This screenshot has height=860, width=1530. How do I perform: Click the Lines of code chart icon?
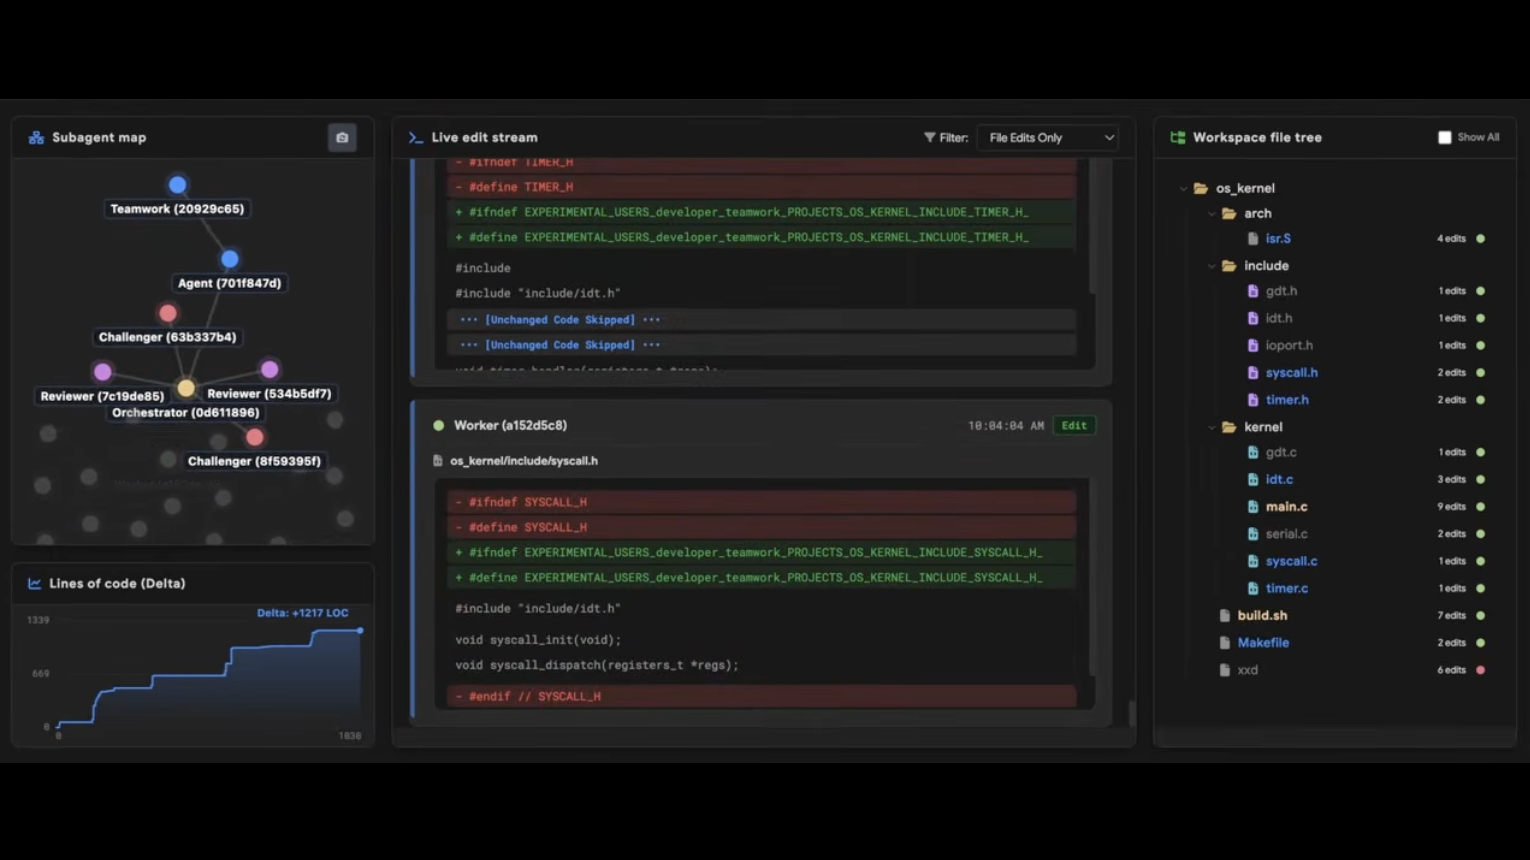(35, 584)
